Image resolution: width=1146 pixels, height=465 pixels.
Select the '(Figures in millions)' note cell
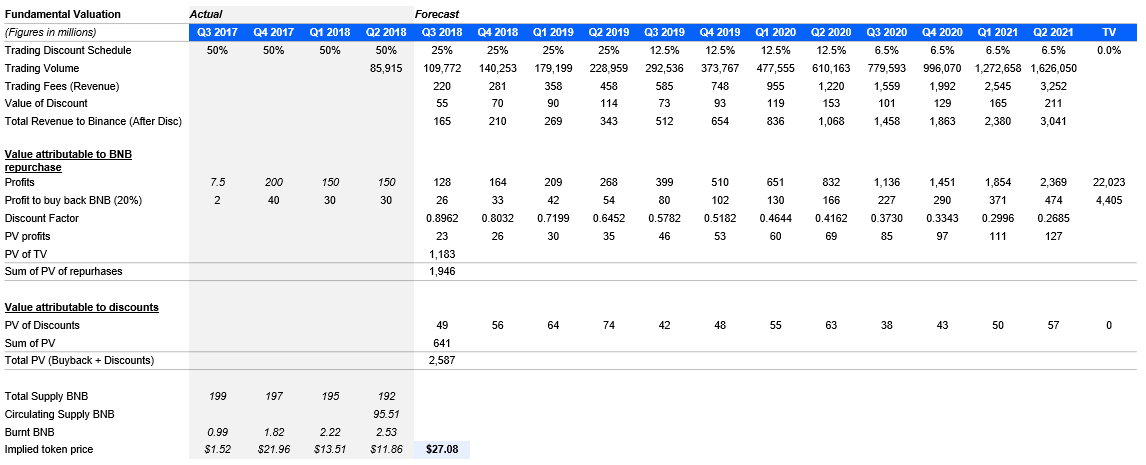[50, 32]
